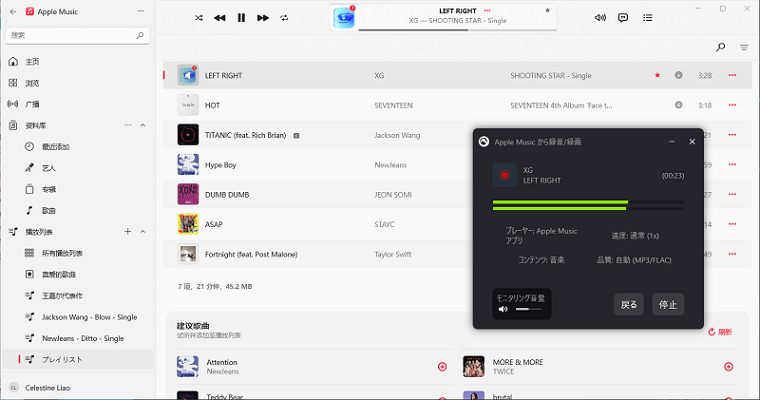
Task: Download the LEFT RIGHT song
Action: coord(679,75)
